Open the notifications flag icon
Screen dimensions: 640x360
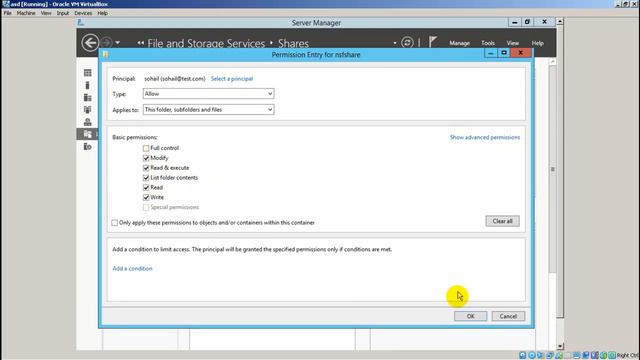point(433,42)
